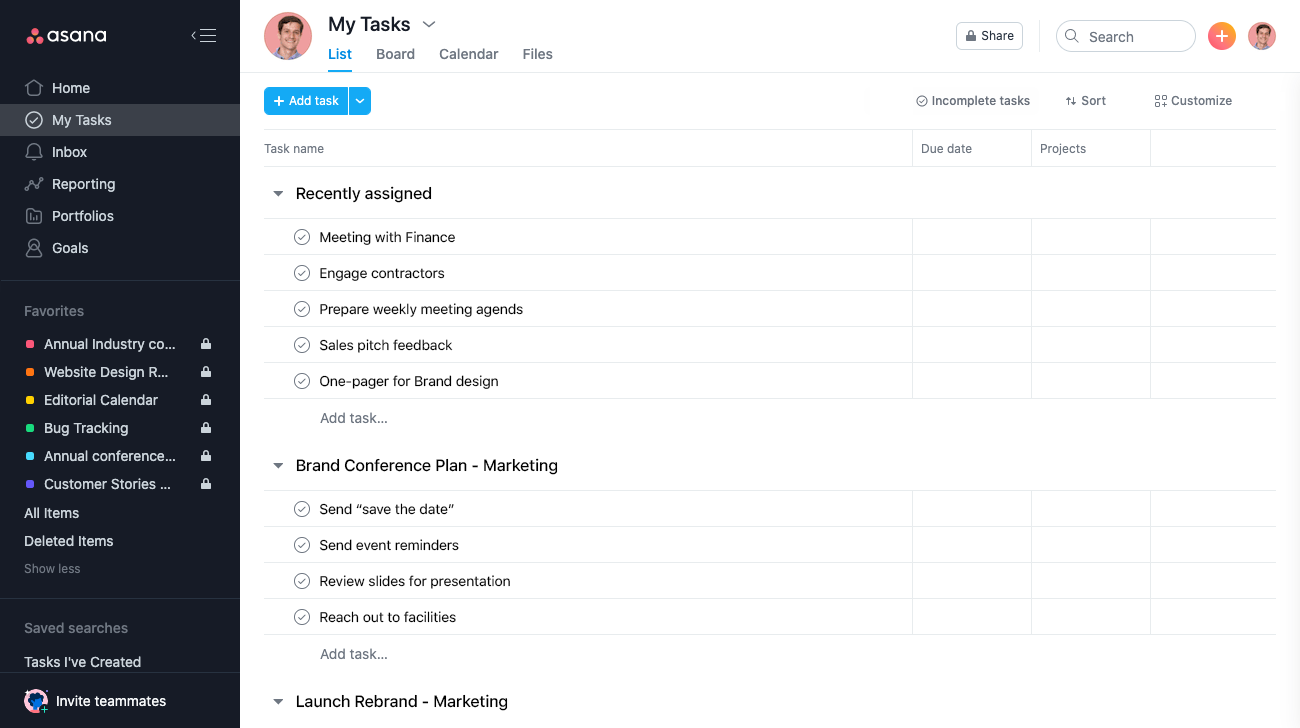Click Add task... under Recently assigned
The height and width of the screenshot is (728, 1300).
coord(354,418)
